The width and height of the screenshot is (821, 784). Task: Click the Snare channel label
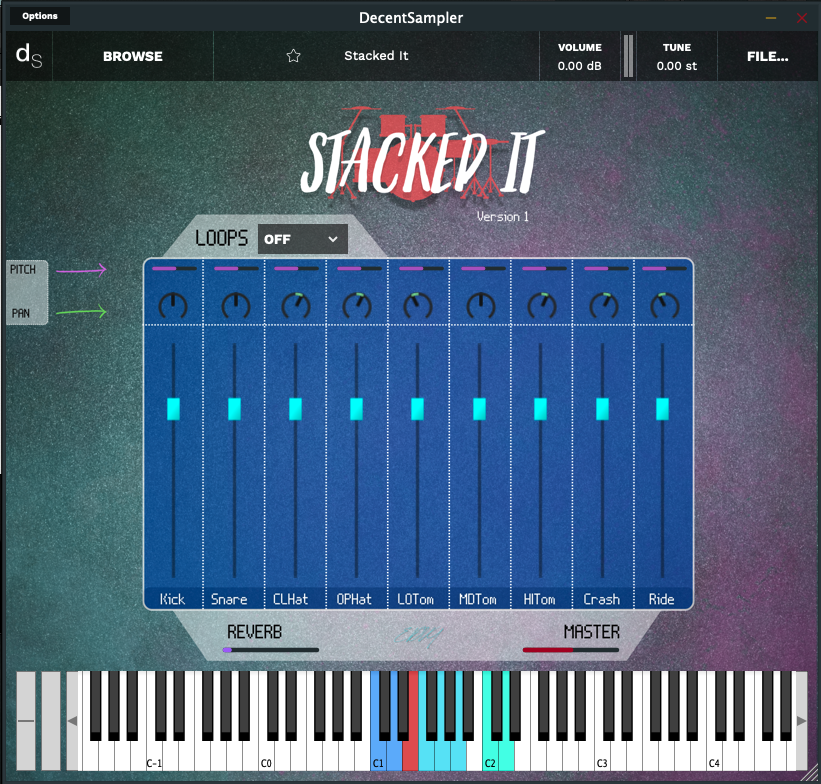[229, 599]
